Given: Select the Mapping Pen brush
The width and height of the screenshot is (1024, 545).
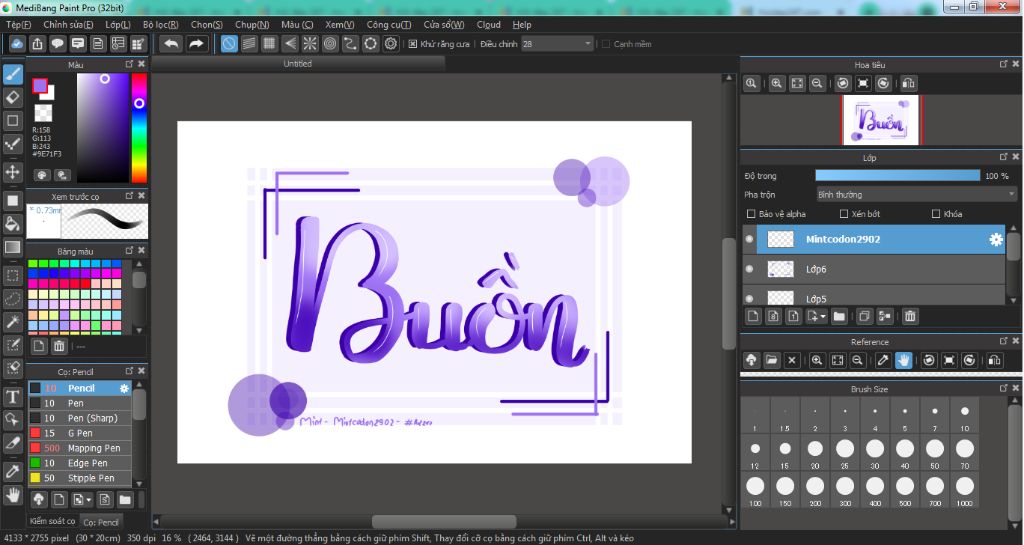Looking at the screenshot, I should (80, 448).
